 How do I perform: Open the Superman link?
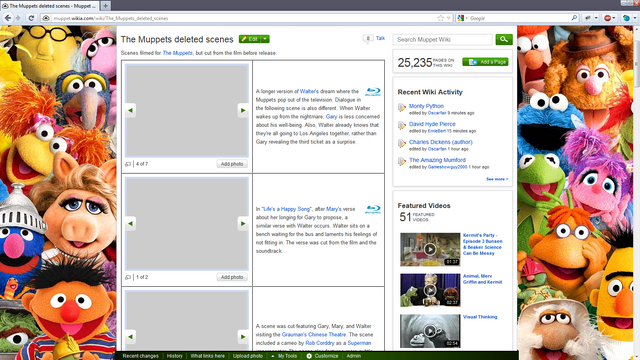(359, 343)
